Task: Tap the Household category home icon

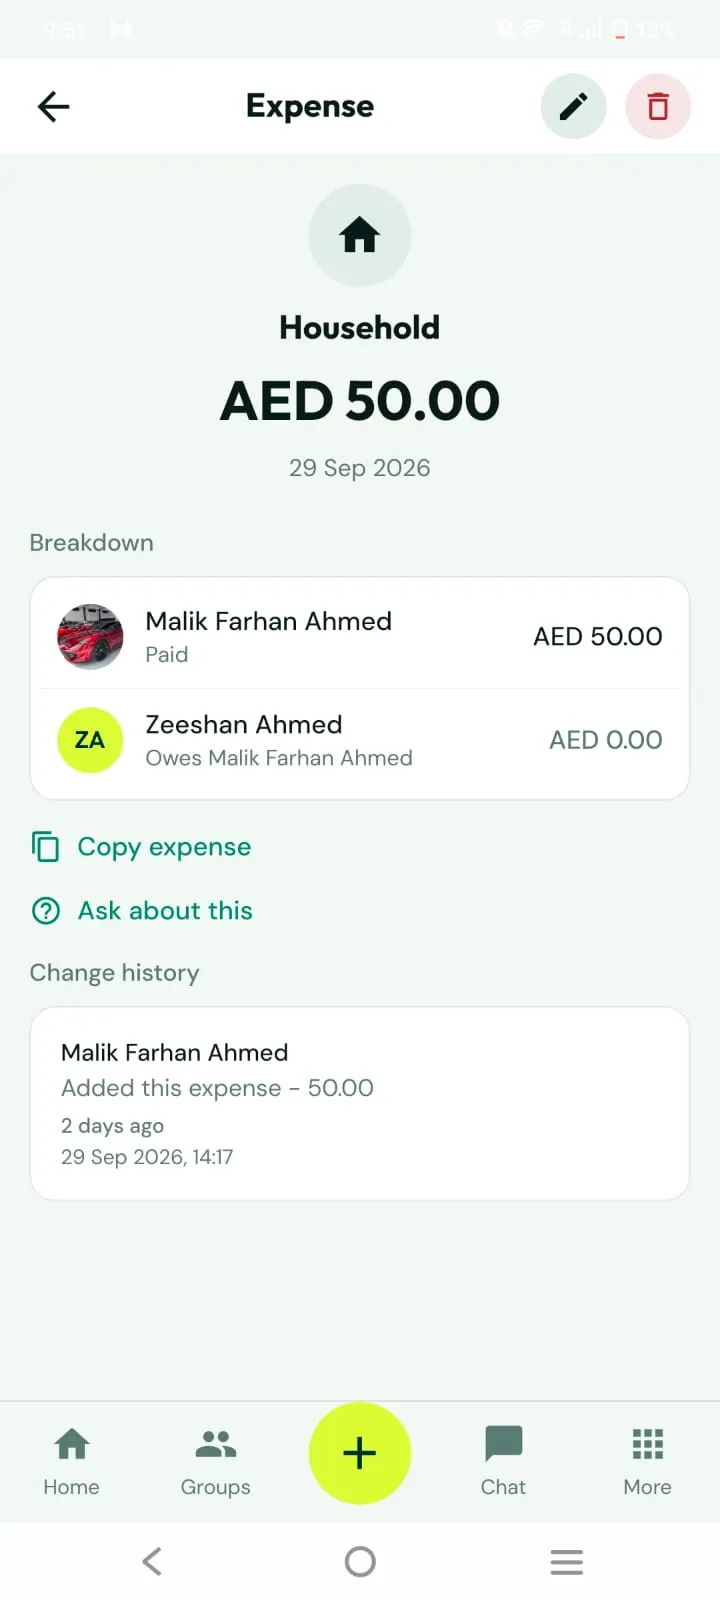Action: (x=360, y=236)
